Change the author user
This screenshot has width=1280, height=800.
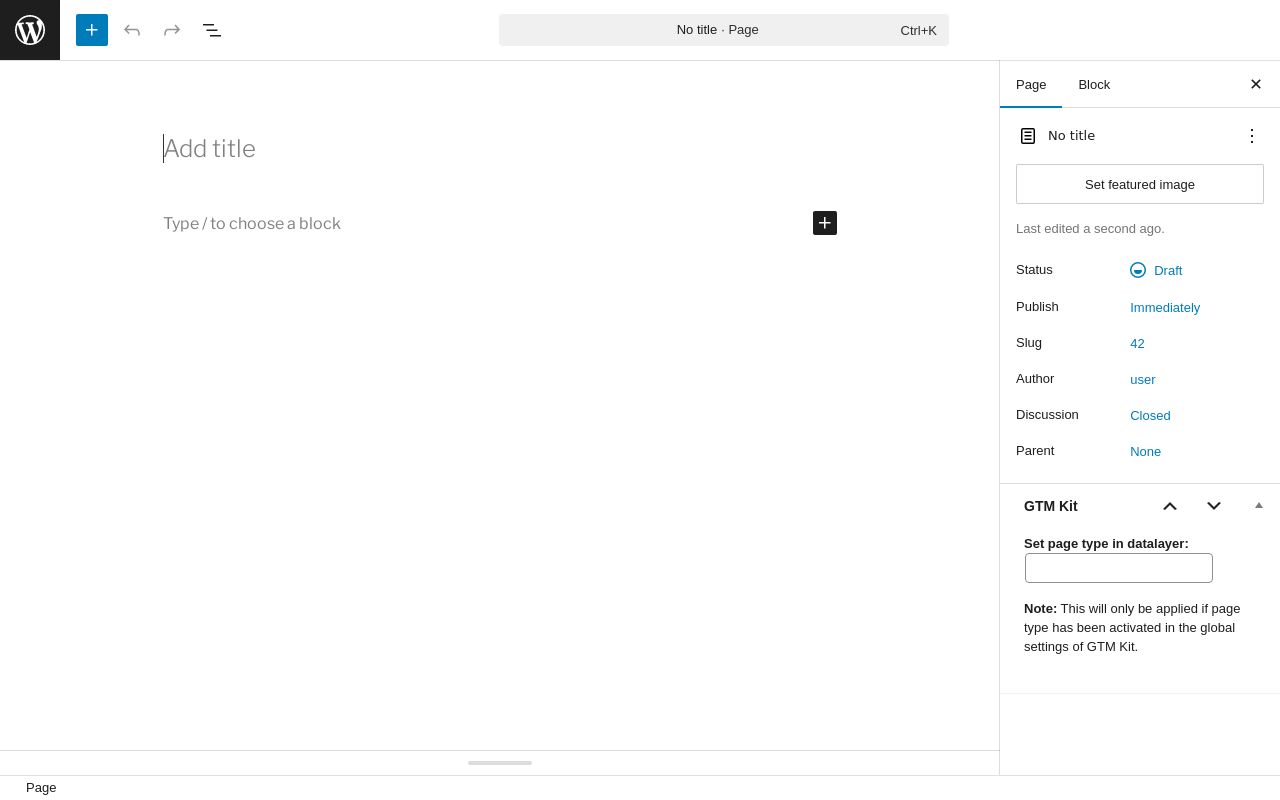[x=1143, y=379]
